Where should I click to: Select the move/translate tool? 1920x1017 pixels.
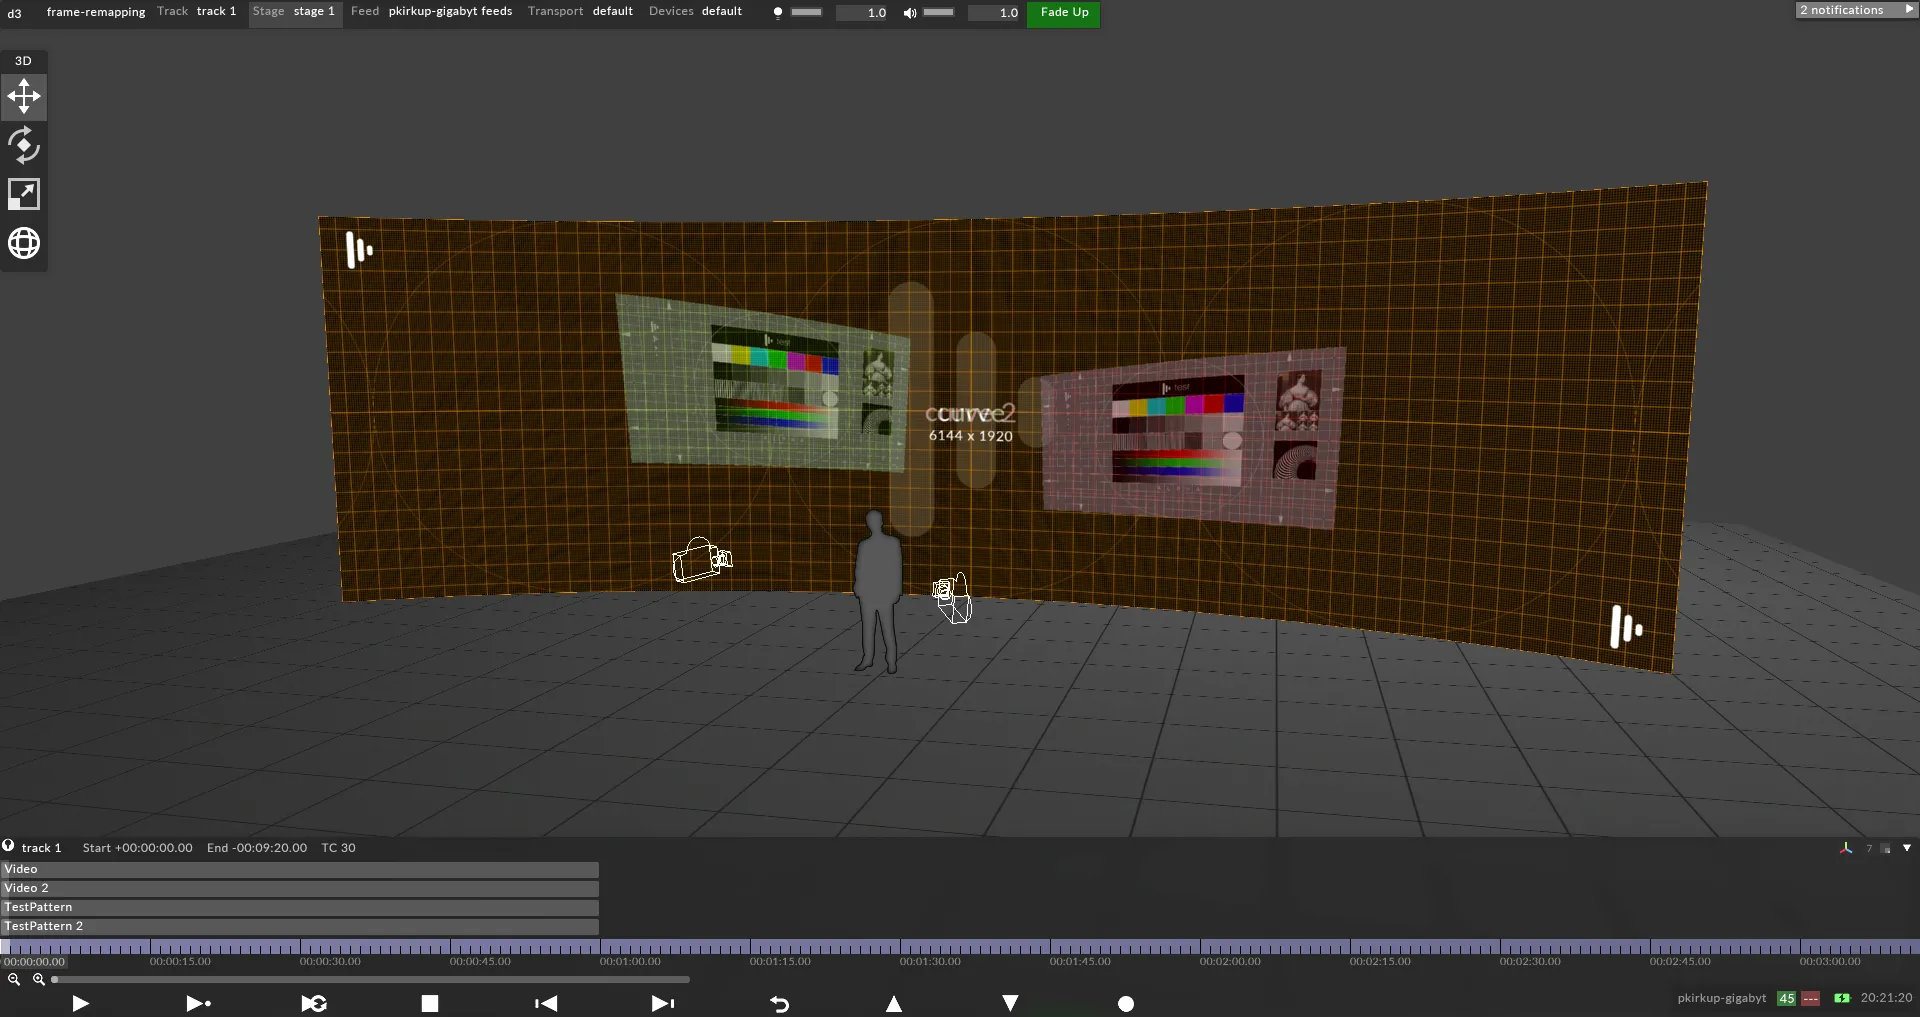(x=24, y=97)
